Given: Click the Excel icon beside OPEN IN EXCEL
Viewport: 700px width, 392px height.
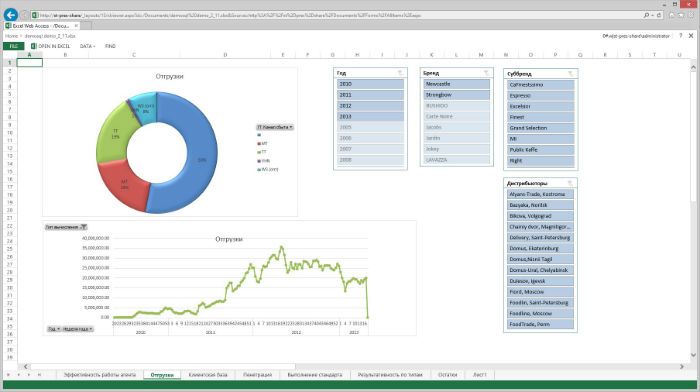Looking at the screenshot, I should coord(33,46).
